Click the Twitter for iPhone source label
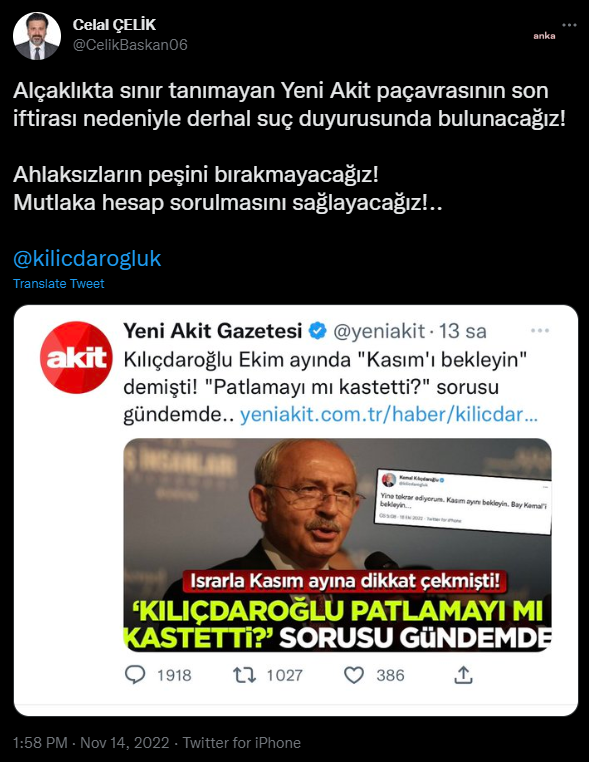 pyautogui.click(x=242, y=743)
